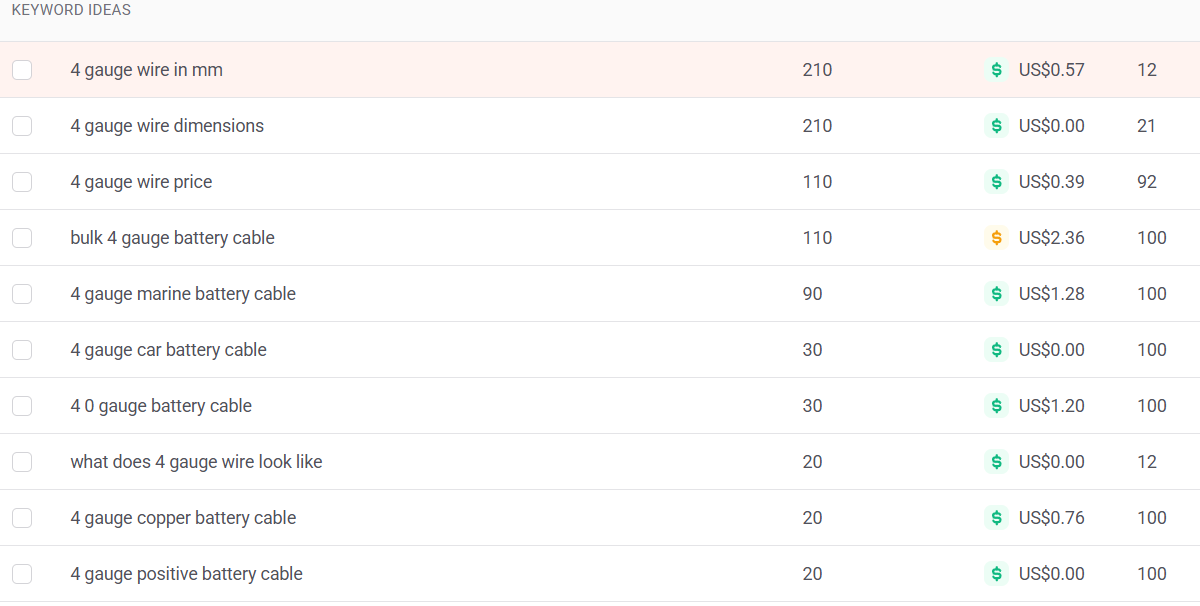Click the dollar icon for '4 gauge marine battery cable'
Viewport: 1200px width, 606px height.
(x=996, y=294)
